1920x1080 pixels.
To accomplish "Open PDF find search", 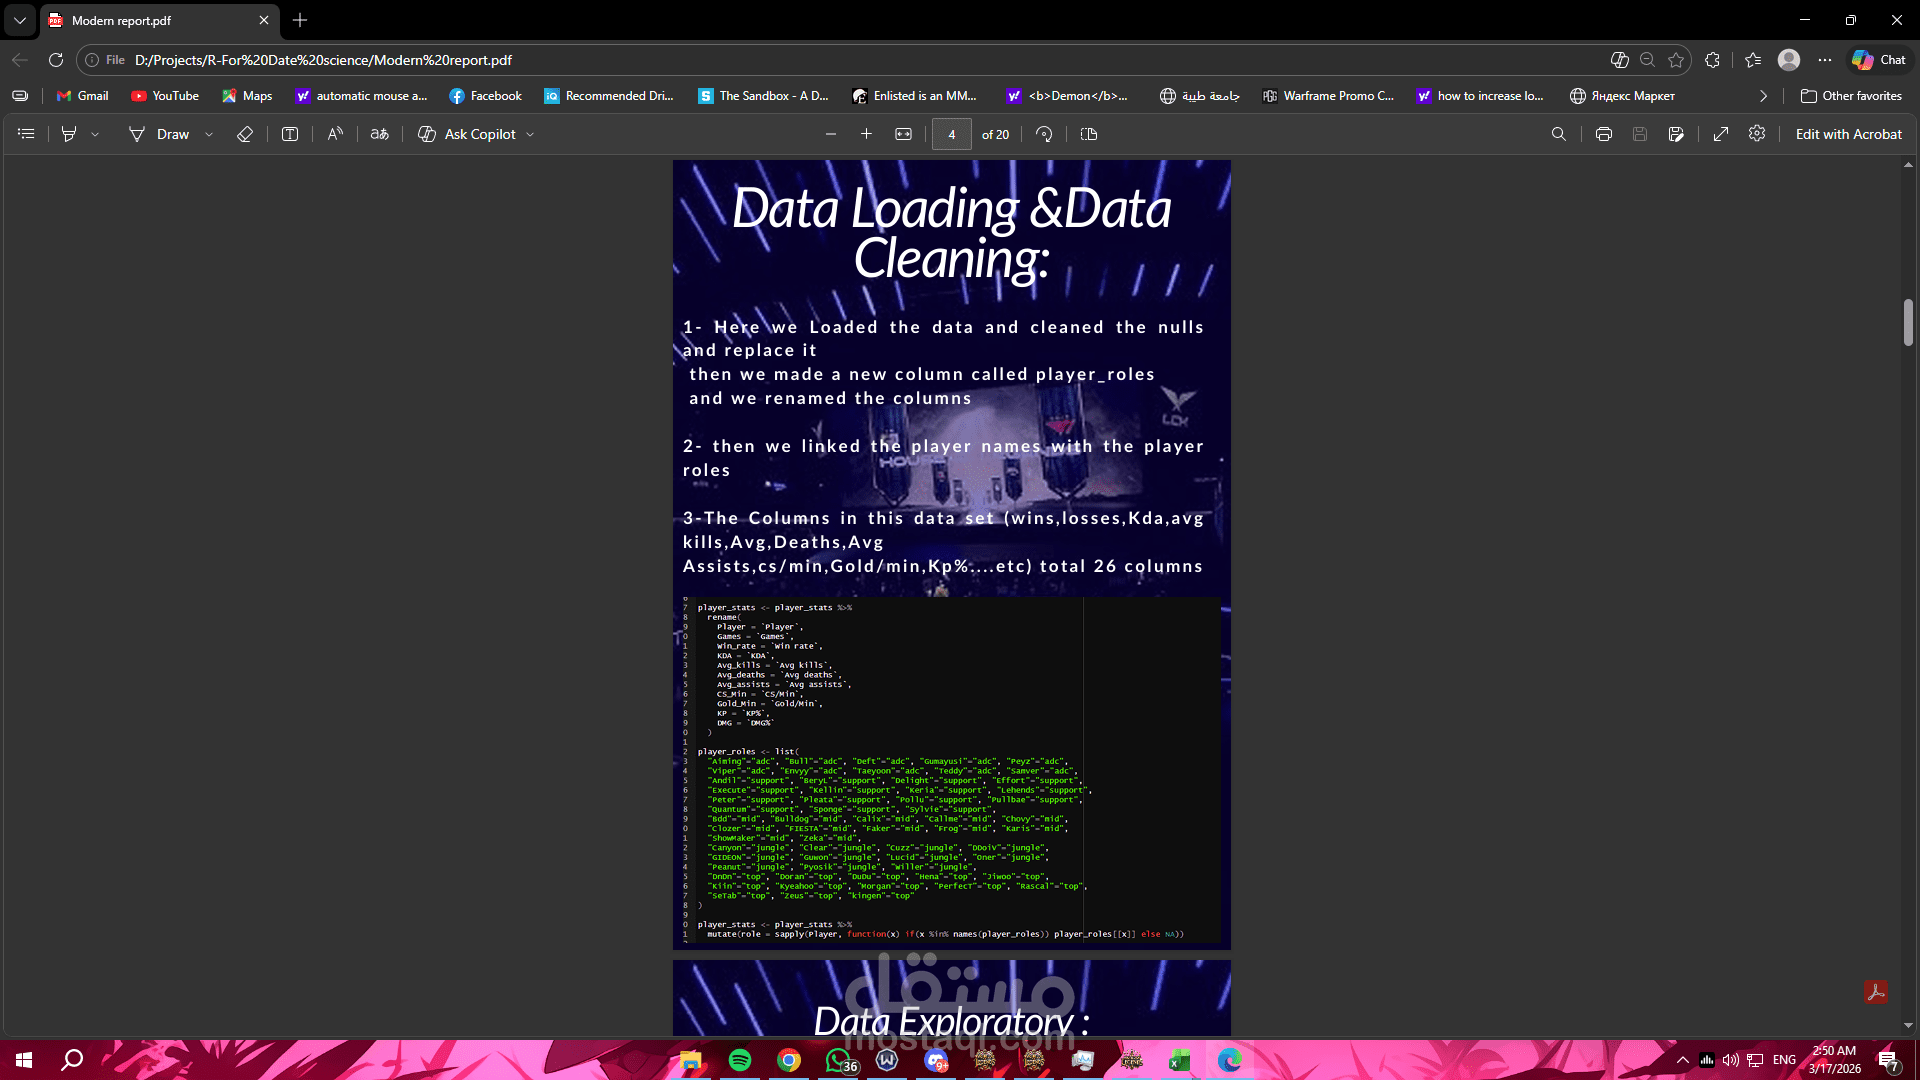I will (1558, 134).
